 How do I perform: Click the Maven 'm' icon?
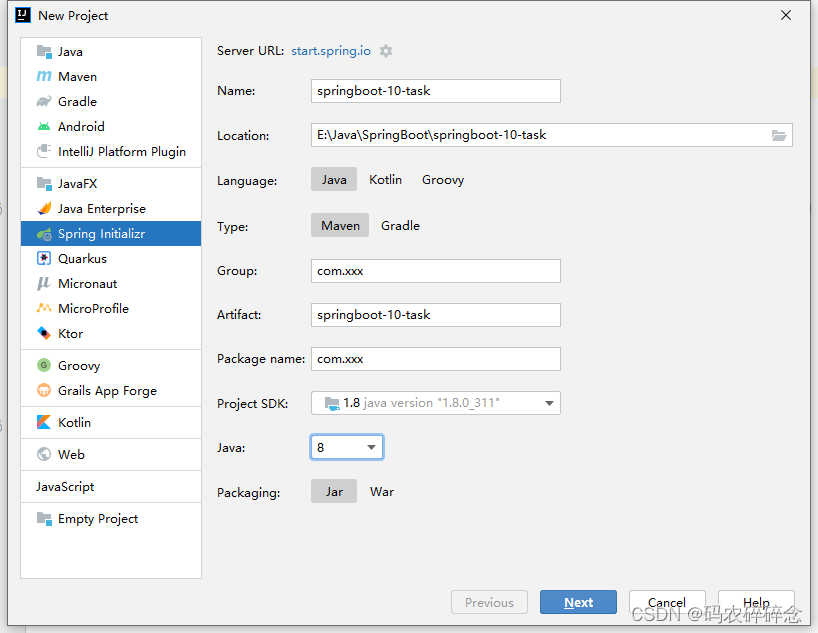pyautogui.click(x=44, y=77)
